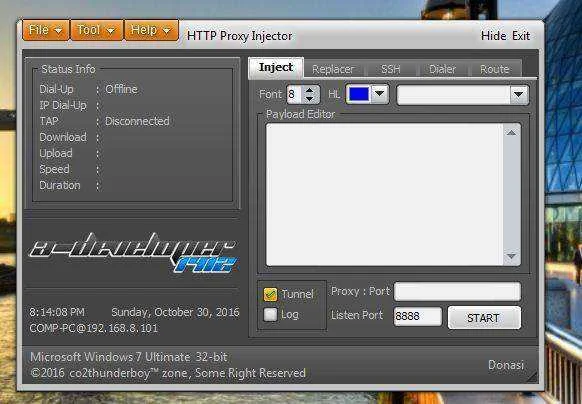Screen dimensions: 582x404
Task: Click the Listen Port field showing 8888
Action: (418, 316)
